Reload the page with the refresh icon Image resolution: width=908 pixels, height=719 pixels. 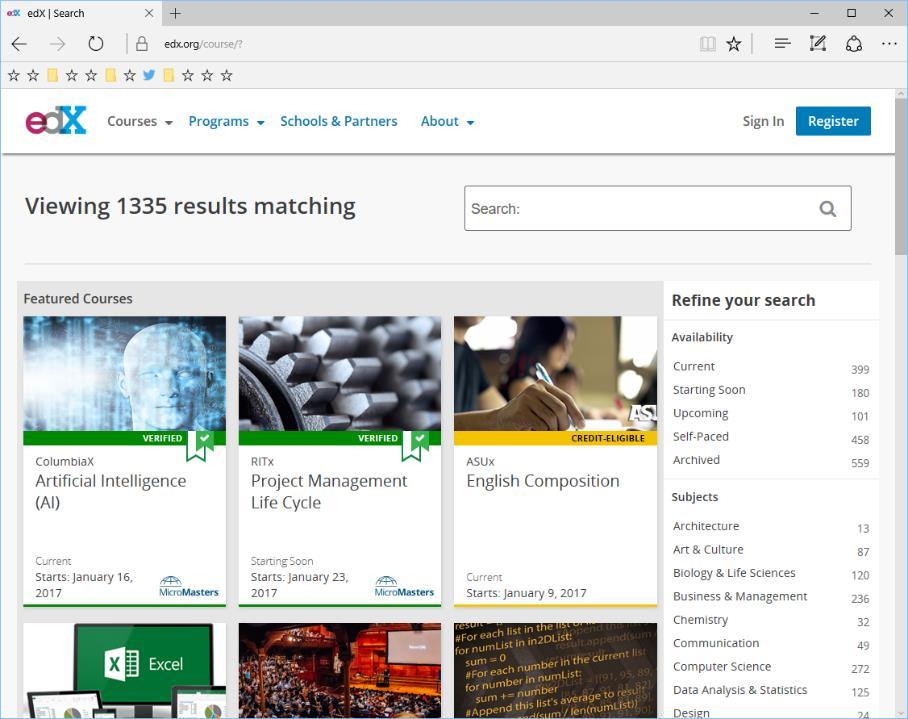[x=96, y=44]
